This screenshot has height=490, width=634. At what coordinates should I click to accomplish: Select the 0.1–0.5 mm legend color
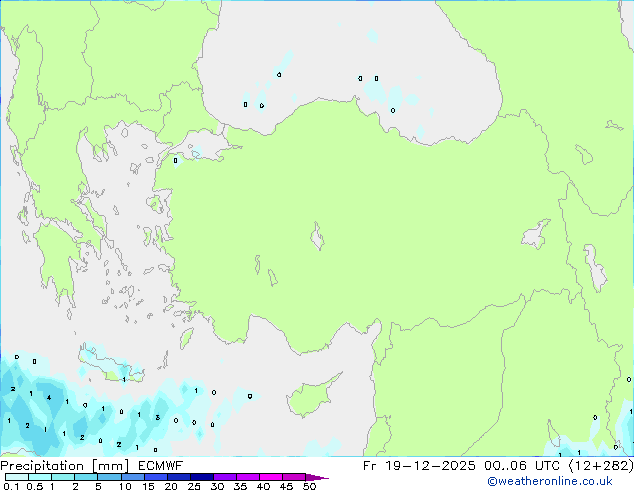tap(17, 477)
